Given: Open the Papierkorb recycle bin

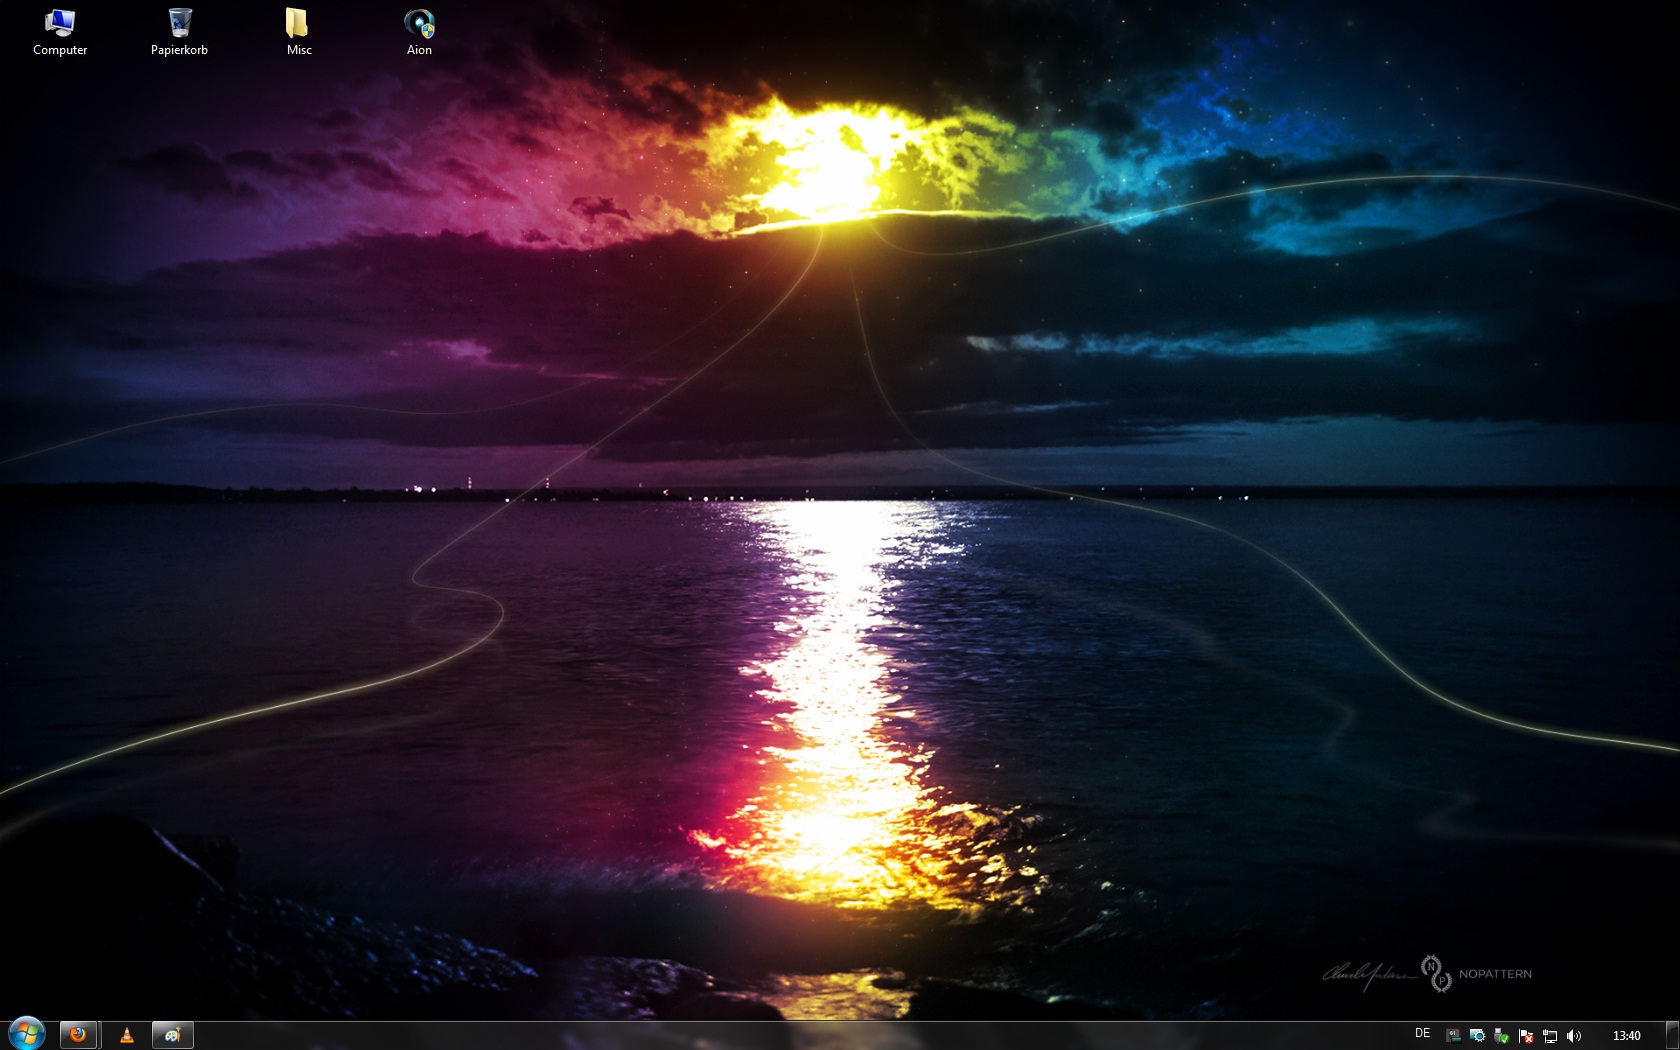Looking at the screenshot, I should (x=179, y=32).
